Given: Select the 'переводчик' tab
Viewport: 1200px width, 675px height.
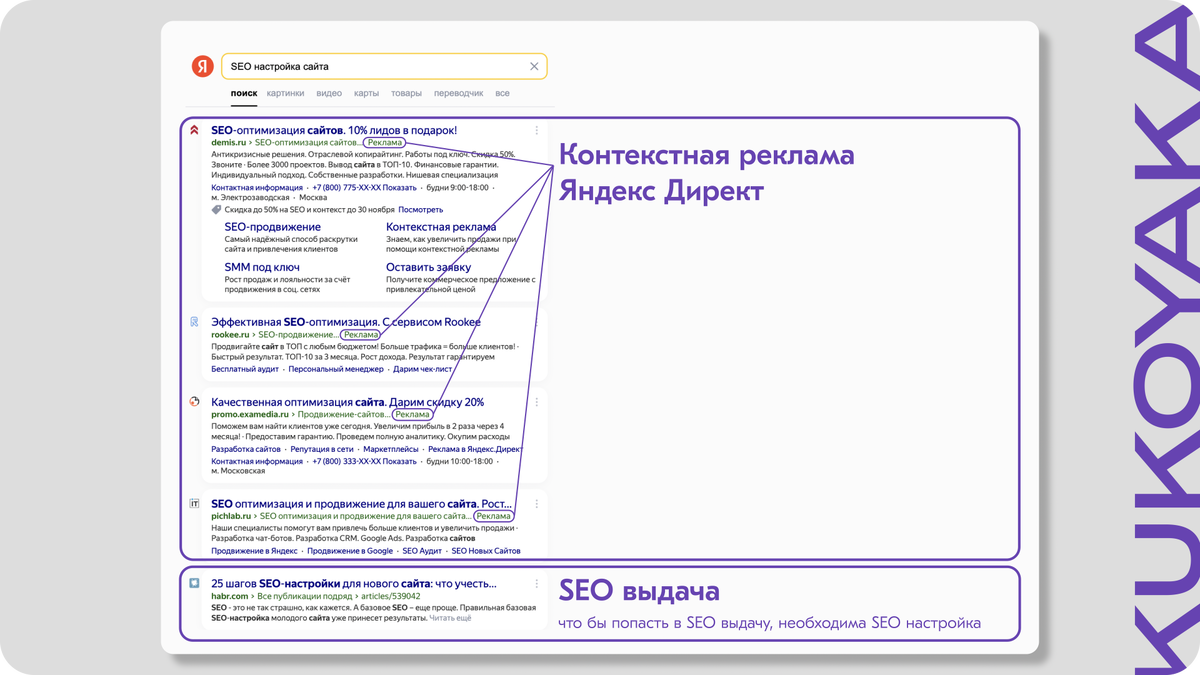Looking at the screenshot, I should 458,93.
